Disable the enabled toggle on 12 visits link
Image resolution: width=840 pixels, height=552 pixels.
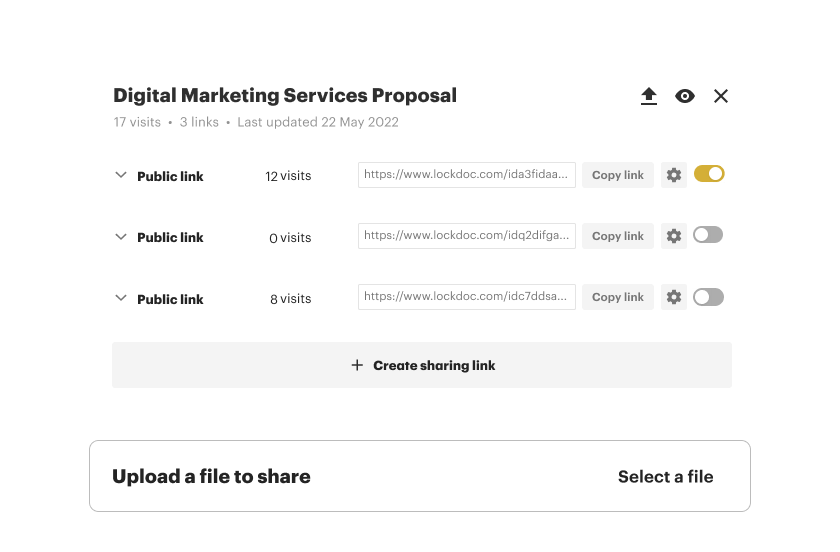coord(709,174)
